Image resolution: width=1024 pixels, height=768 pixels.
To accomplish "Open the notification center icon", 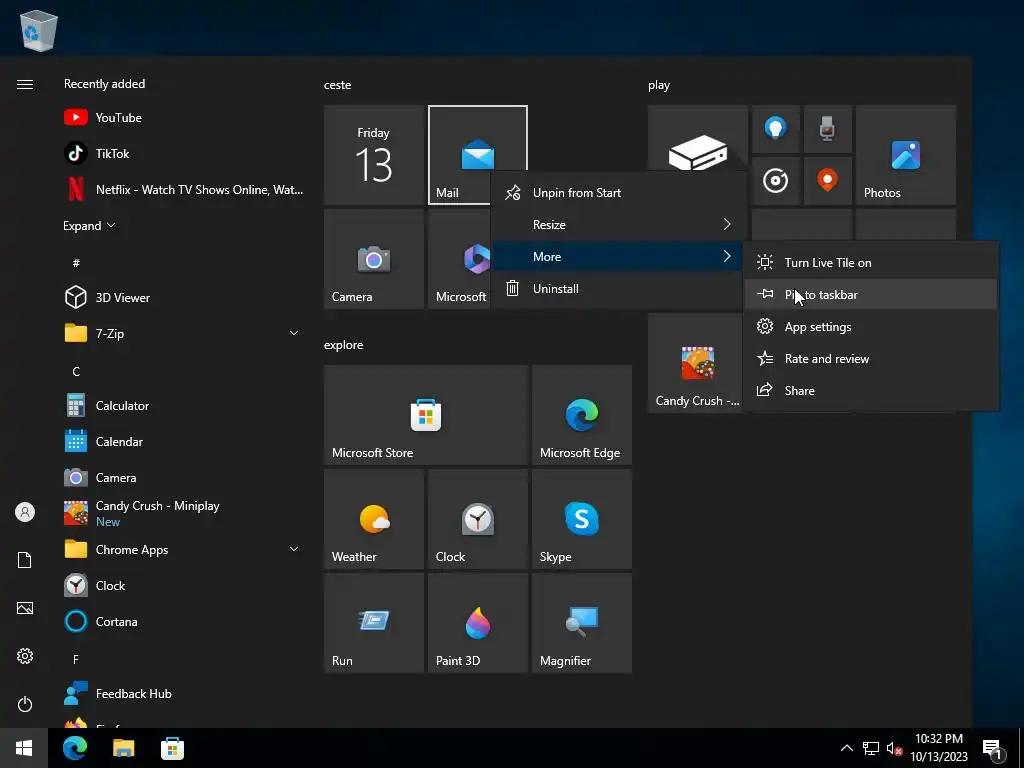I will point(992,748).
